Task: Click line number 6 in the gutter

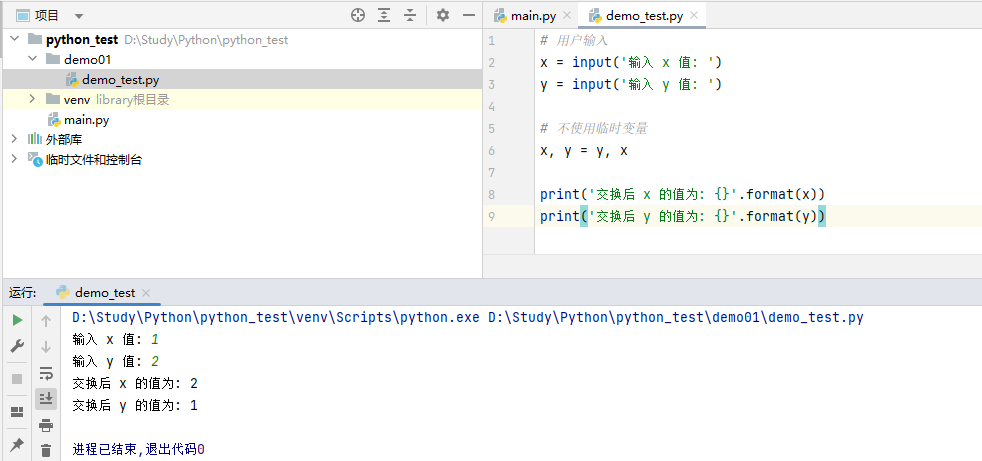Action: coord(491,150)
